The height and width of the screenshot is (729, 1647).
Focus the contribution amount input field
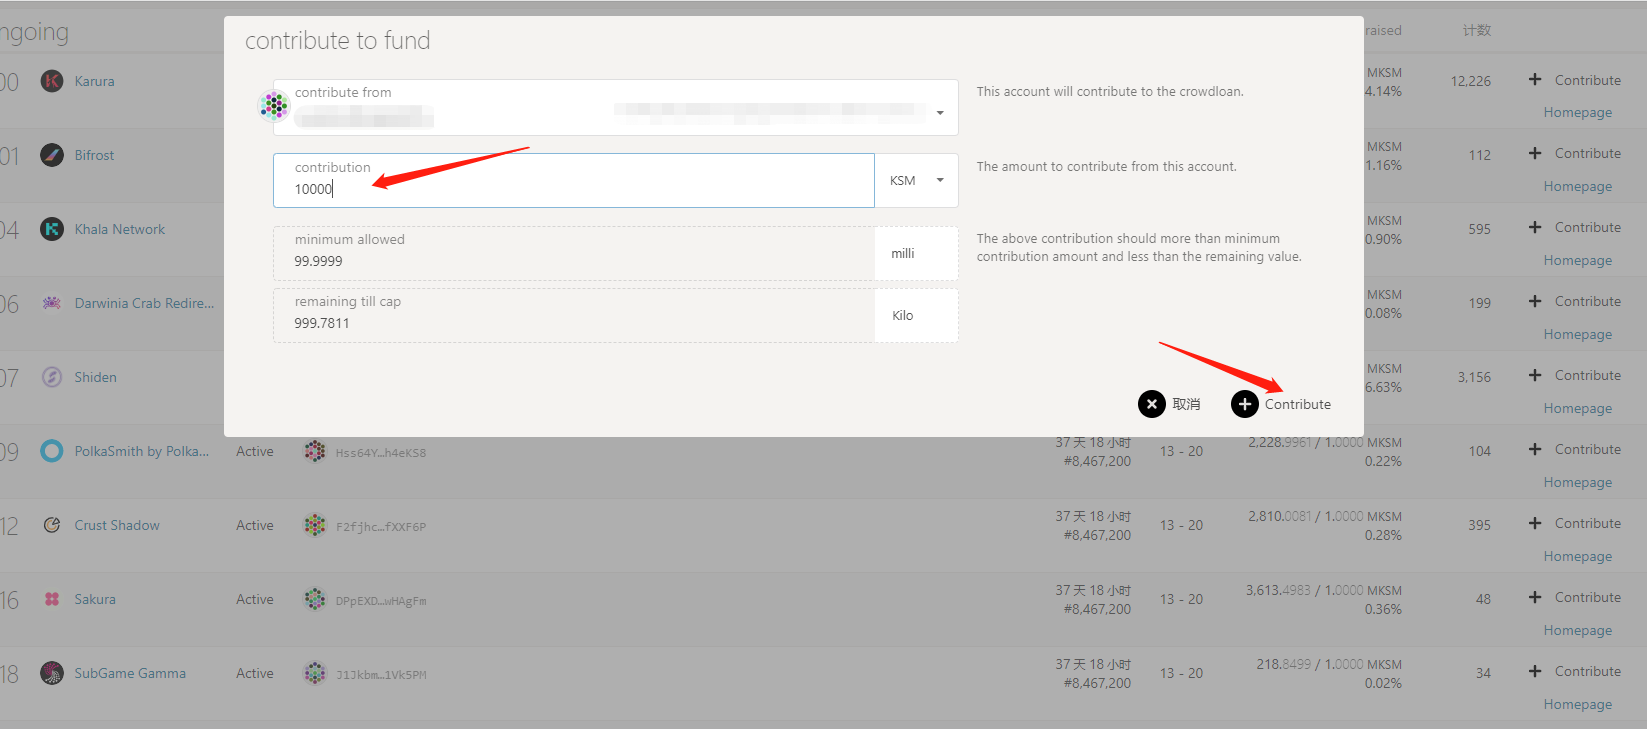tap(574, 180)
